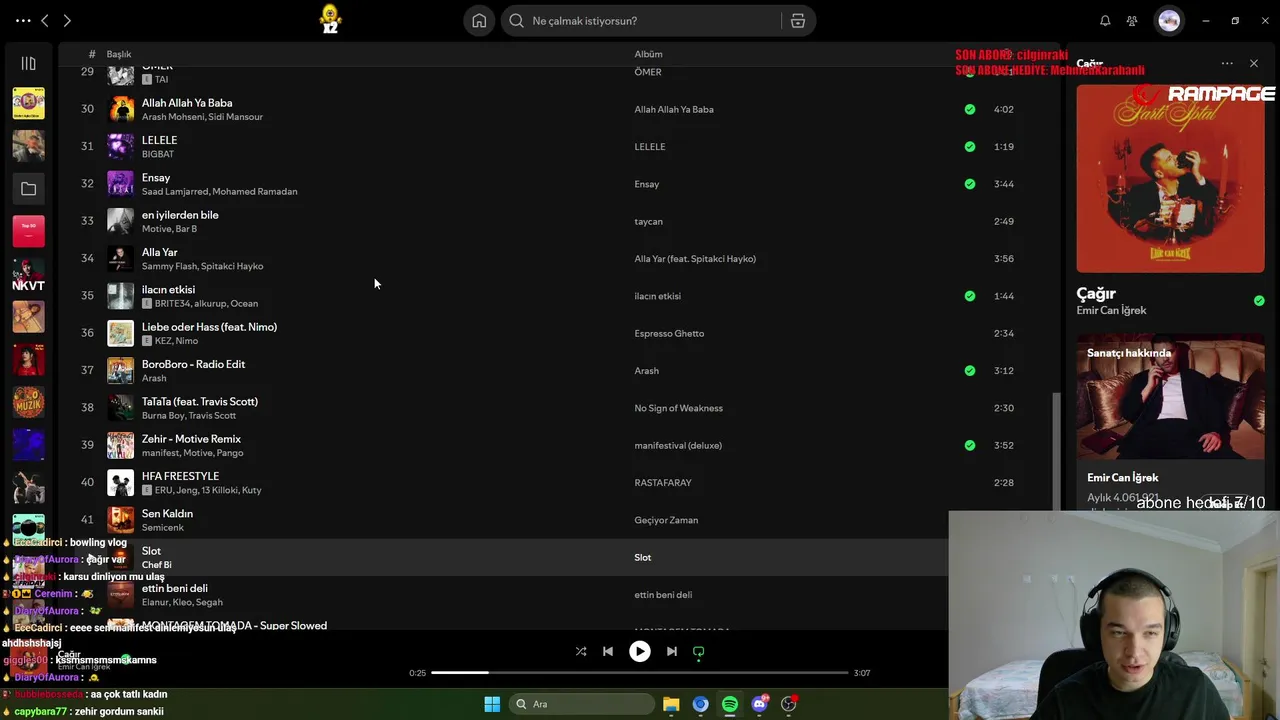Open album link 'Espresso Ghetto'
1280x720 pixels.
669,334
